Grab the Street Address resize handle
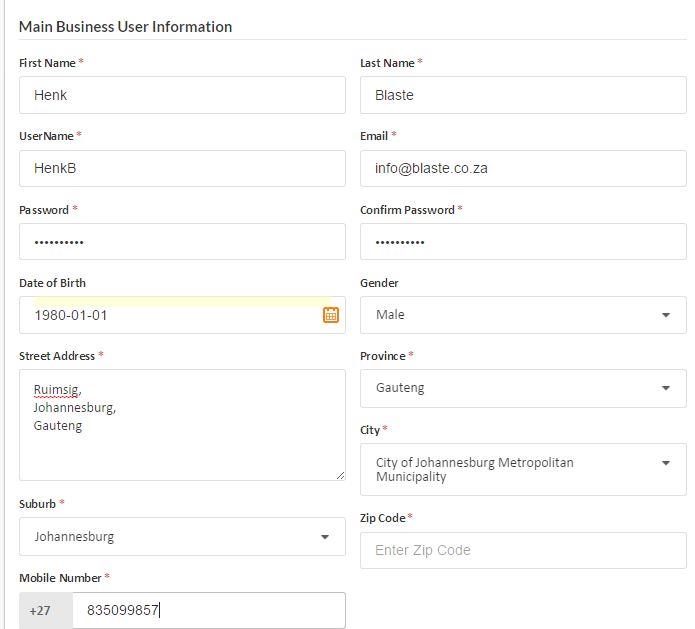Image resolution: width=695 pixels, height=629 pixels. point(340,476)
